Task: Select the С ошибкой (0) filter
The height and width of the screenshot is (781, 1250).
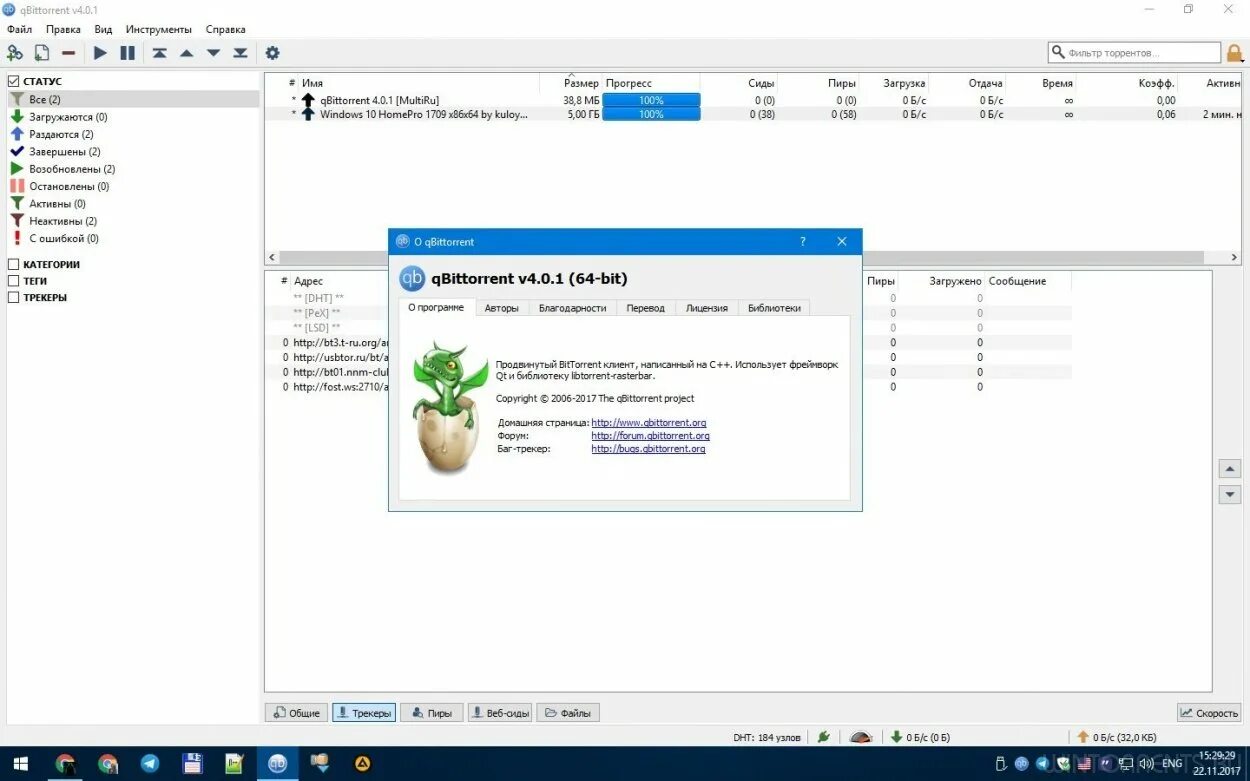Action: click(x=64, y=238)
